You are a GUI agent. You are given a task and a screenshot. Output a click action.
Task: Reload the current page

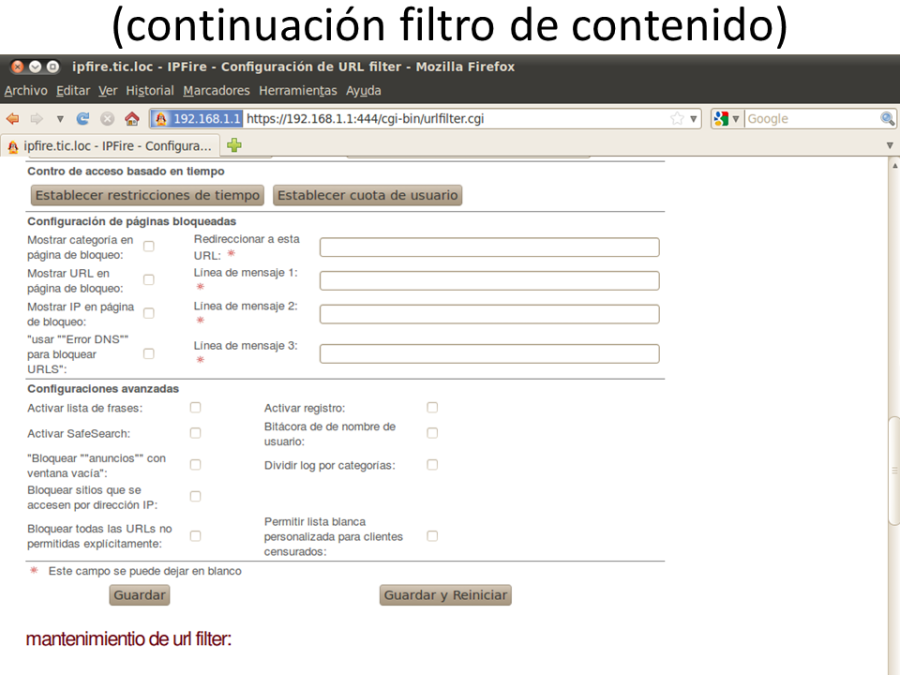82,118
